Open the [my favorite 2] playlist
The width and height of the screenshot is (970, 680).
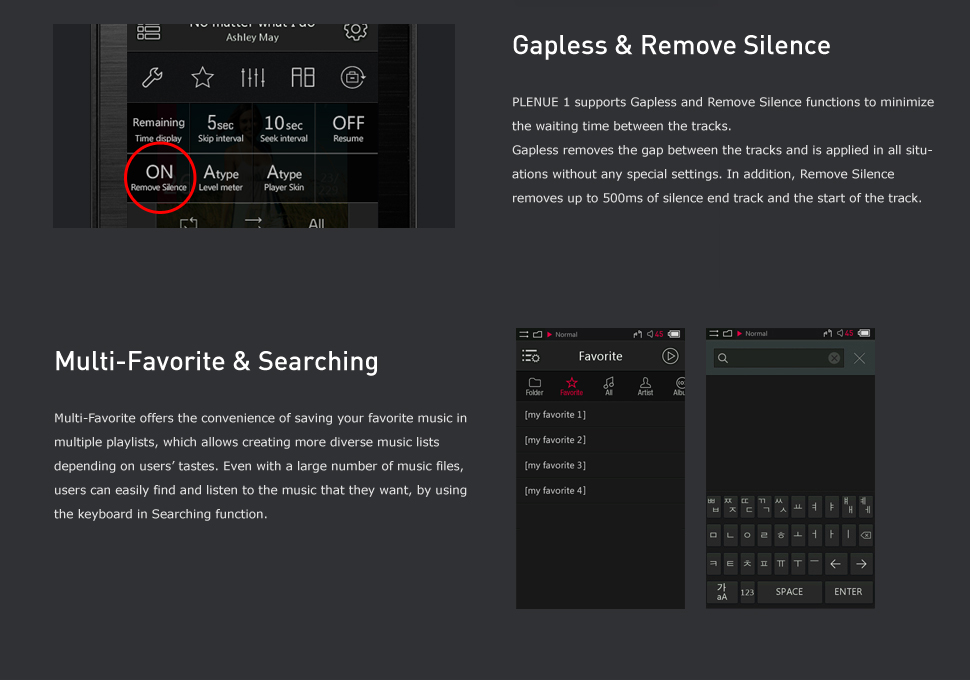600,440
